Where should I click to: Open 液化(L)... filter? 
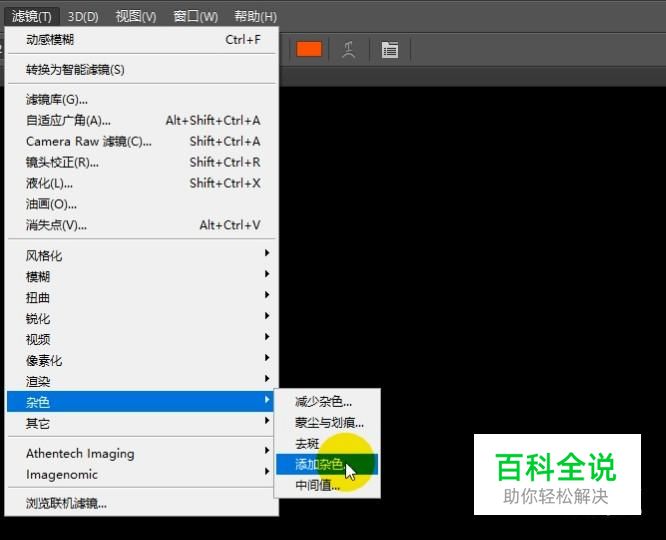[143, 184]
